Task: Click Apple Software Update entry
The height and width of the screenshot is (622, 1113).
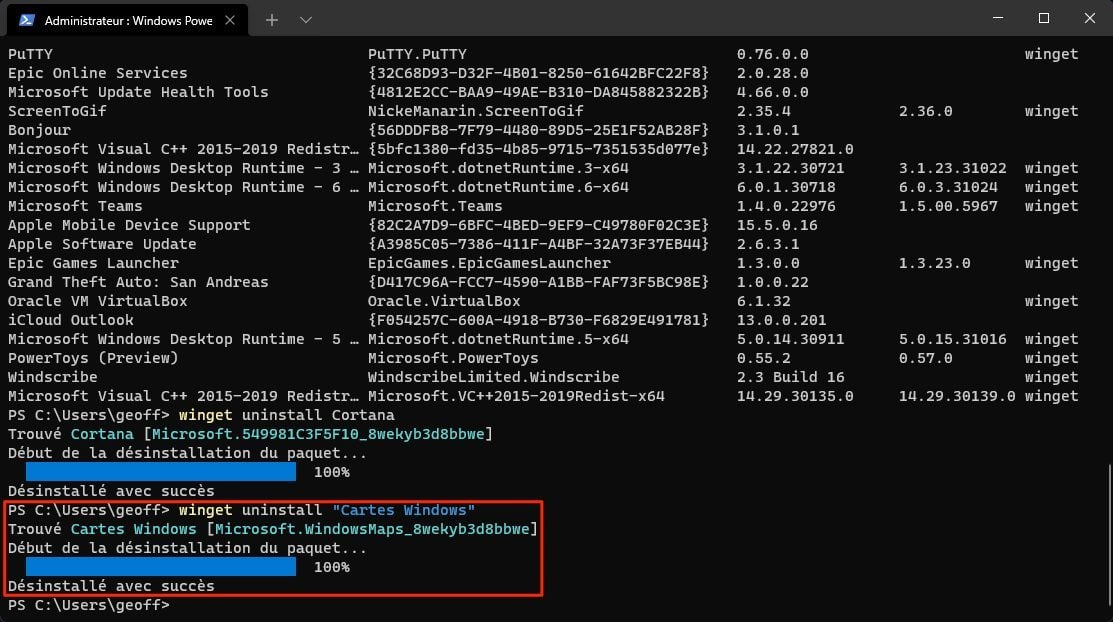Action: coord(102,244)
